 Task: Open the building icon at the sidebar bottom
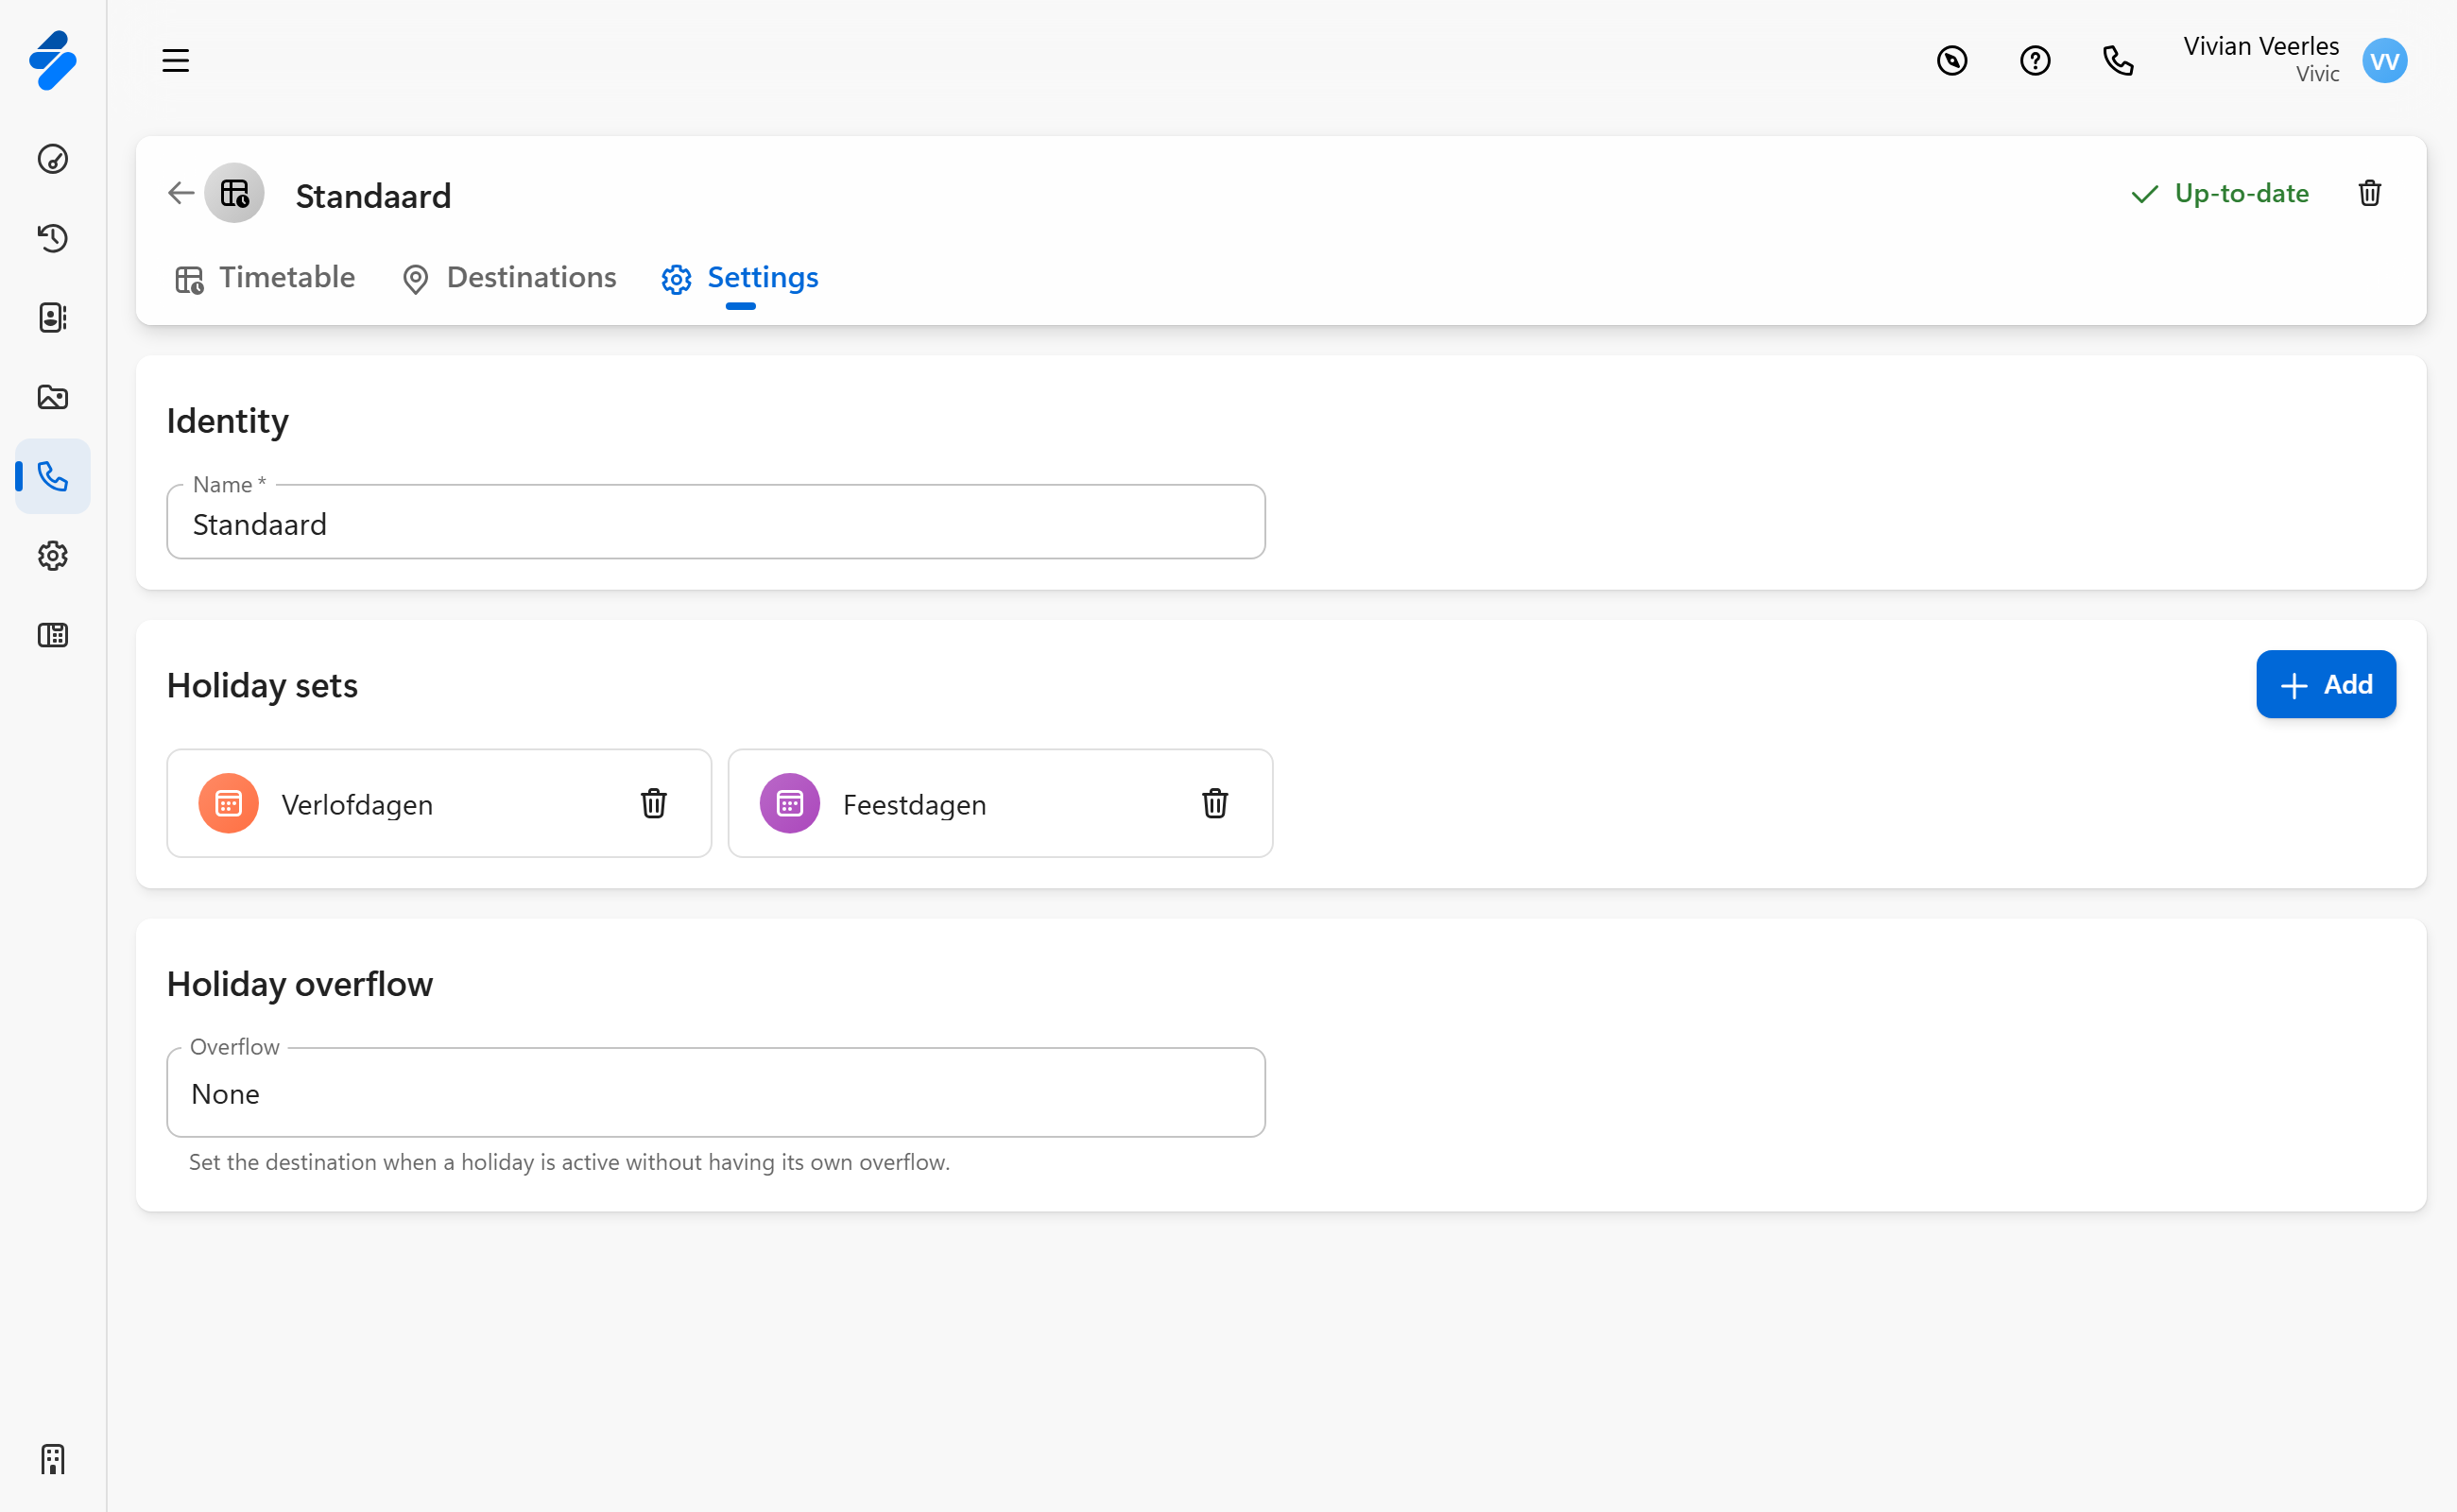[53, 1459]
